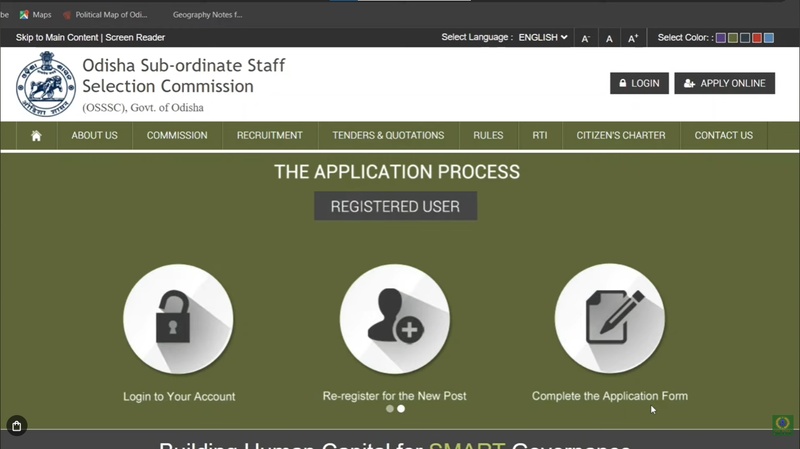Open the ABOUT US menu
Image resolution: width=800 pixels, height=449 pixels.
click(x=94, y=135)
